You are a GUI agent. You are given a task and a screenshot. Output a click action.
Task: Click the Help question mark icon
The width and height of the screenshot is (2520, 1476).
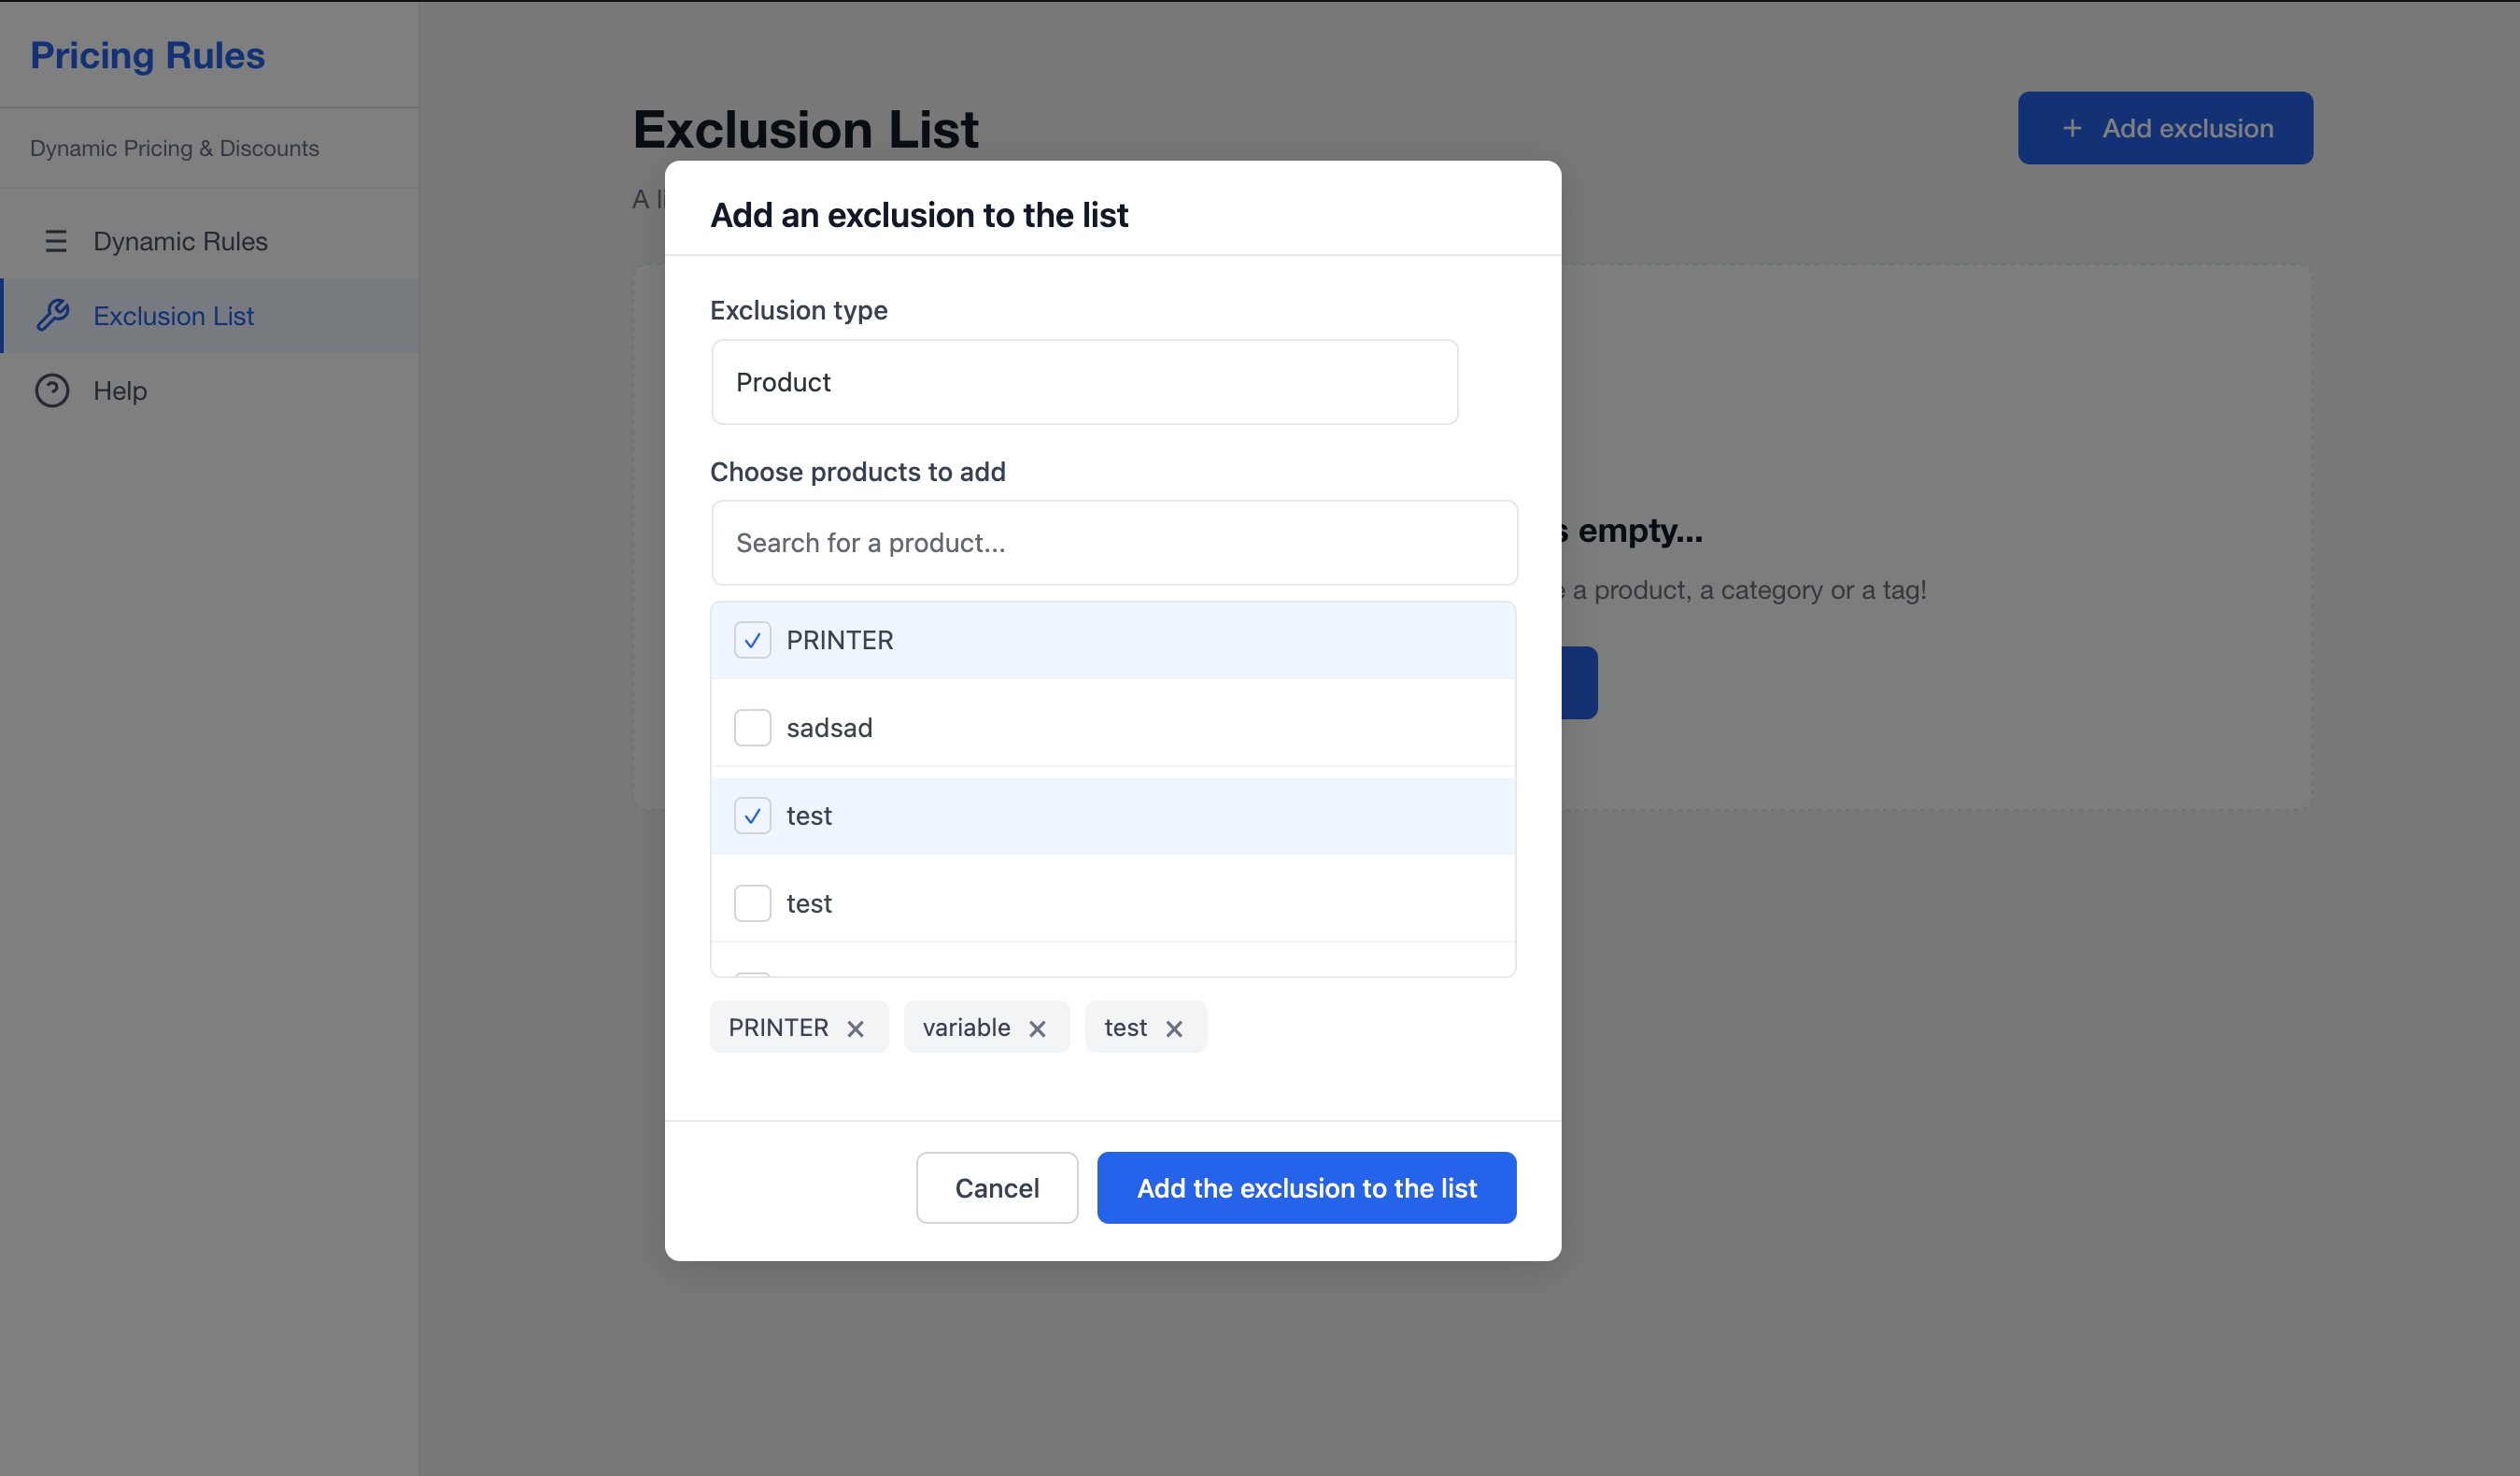pyautogui.click(x=52, y=390)
